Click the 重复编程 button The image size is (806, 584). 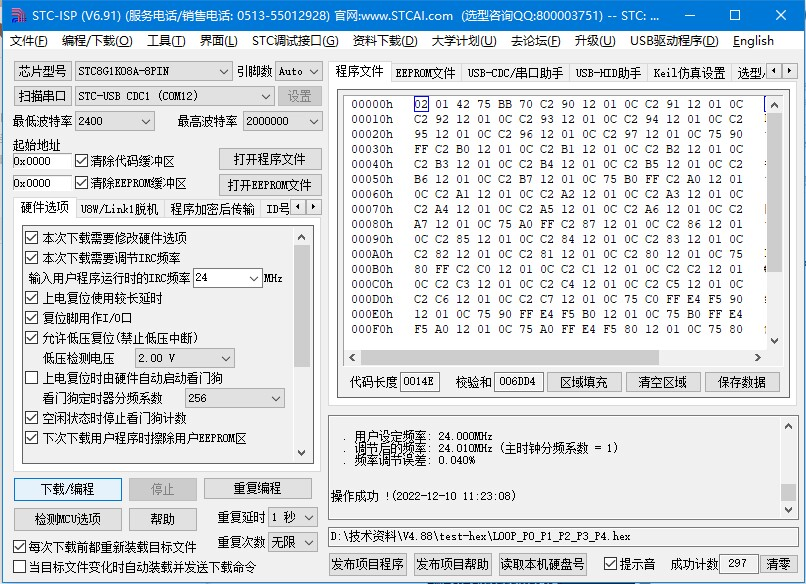pos(258,488)
